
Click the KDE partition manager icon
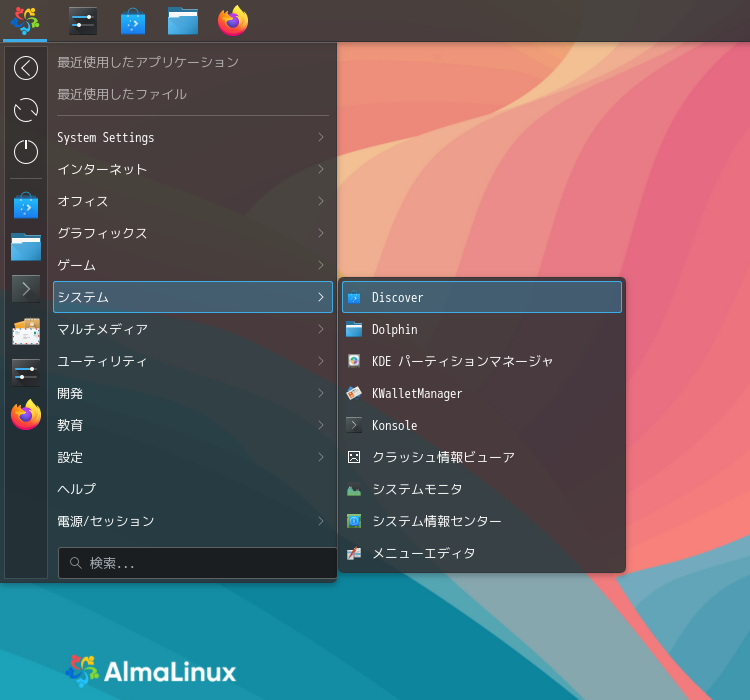(354, 361)
